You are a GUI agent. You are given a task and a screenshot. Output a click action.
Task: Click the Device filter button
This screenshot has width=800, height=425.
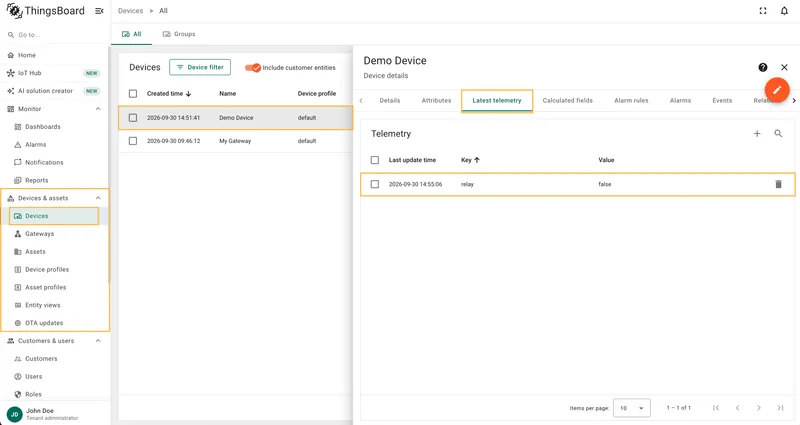[x=200, y=67]
